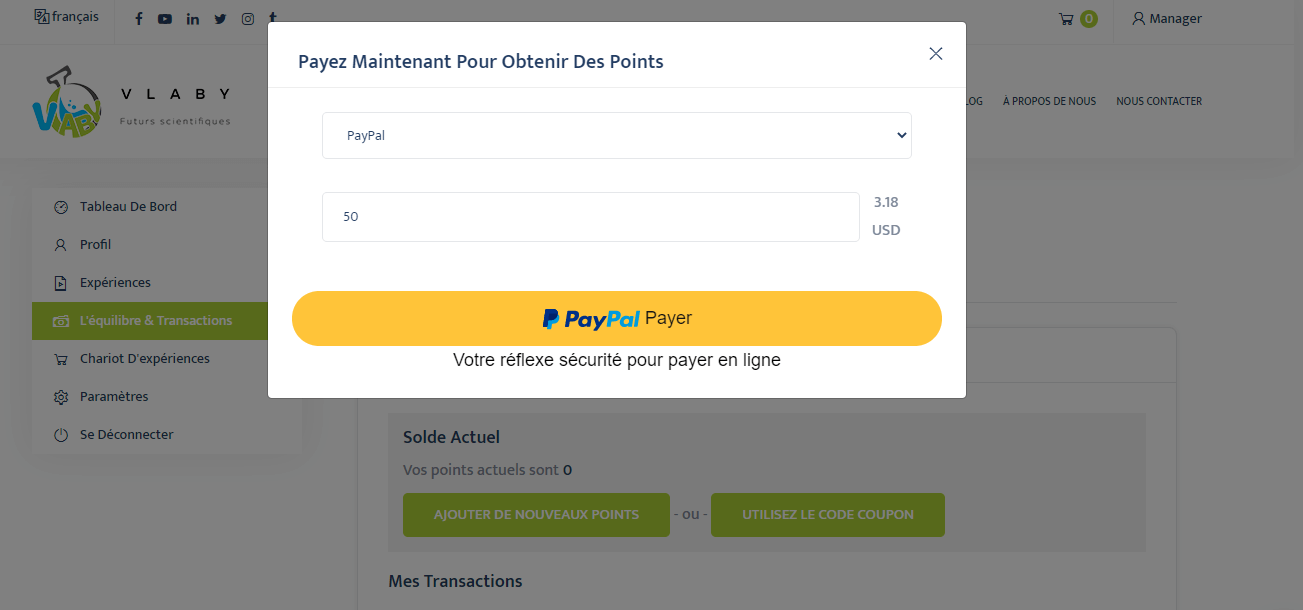
Task: Click the Instagram social icon
Action: point(247,18)
